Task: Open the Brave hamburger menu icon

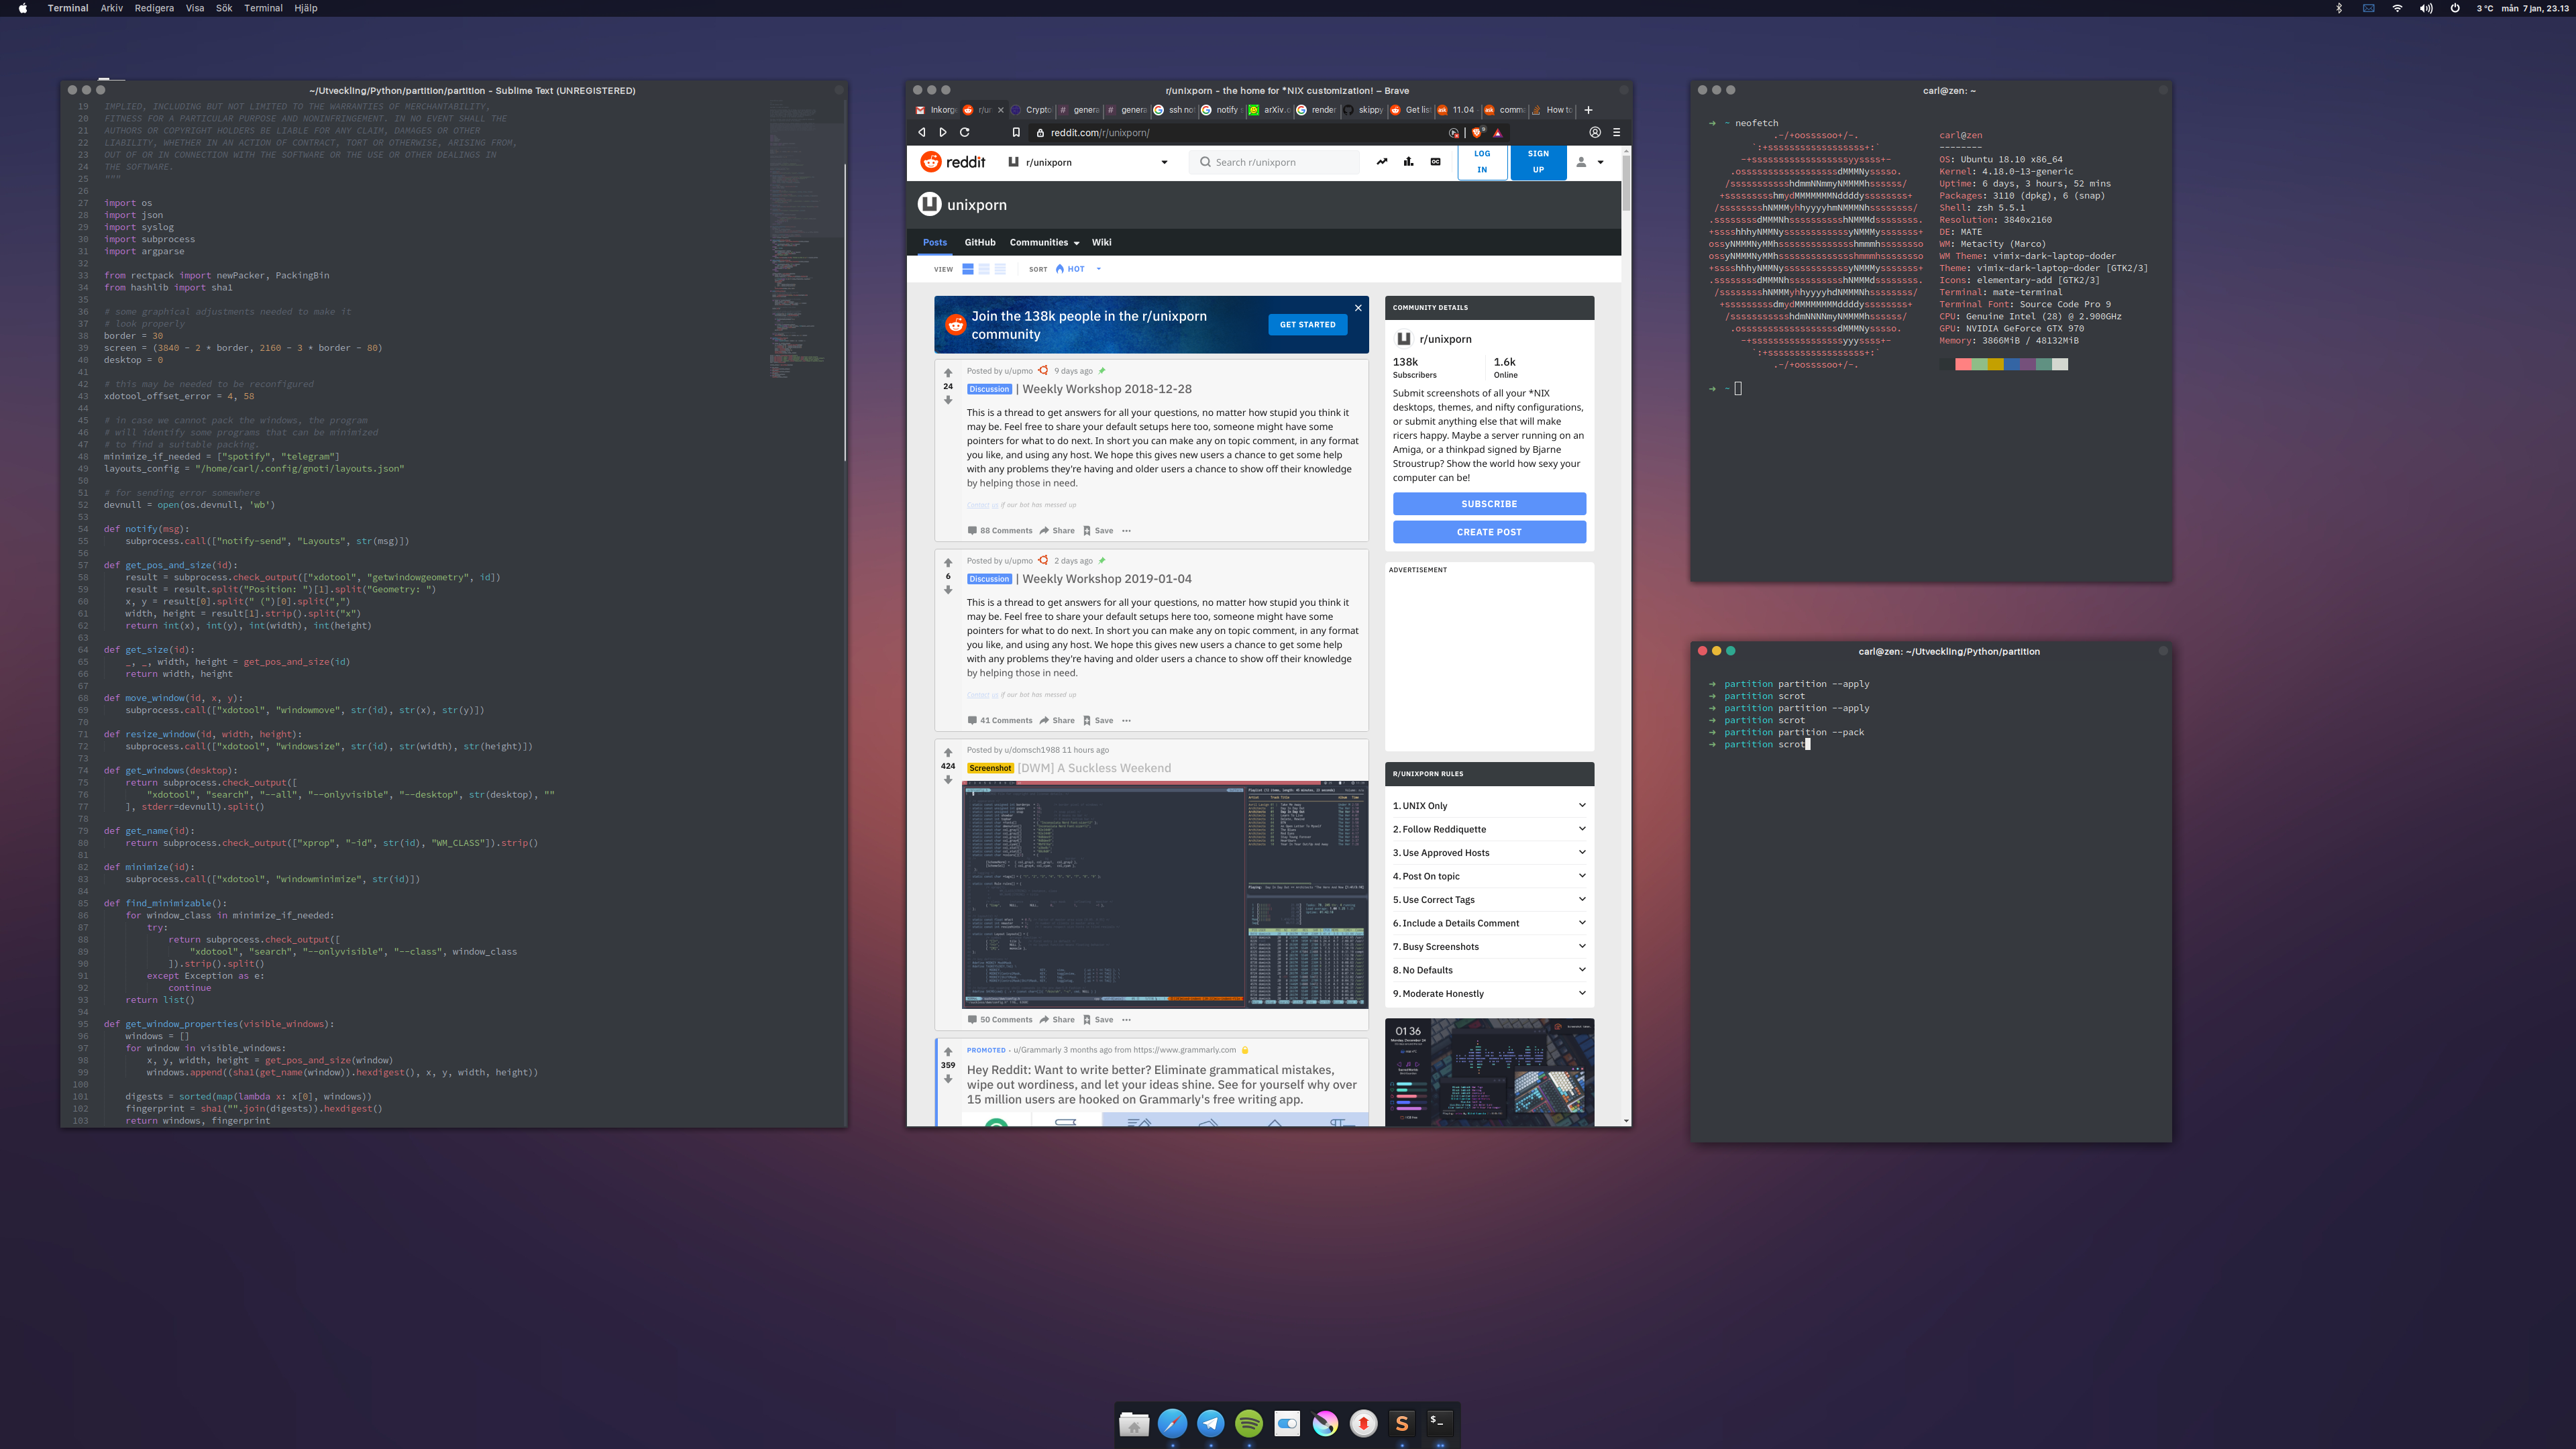Action: (1616, 132)
